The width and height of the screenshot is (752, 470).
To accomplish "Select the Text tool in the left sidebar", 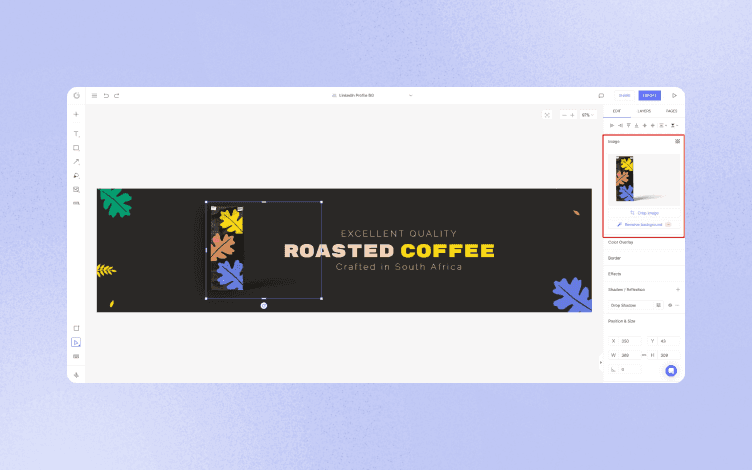I will click(76, 134).
